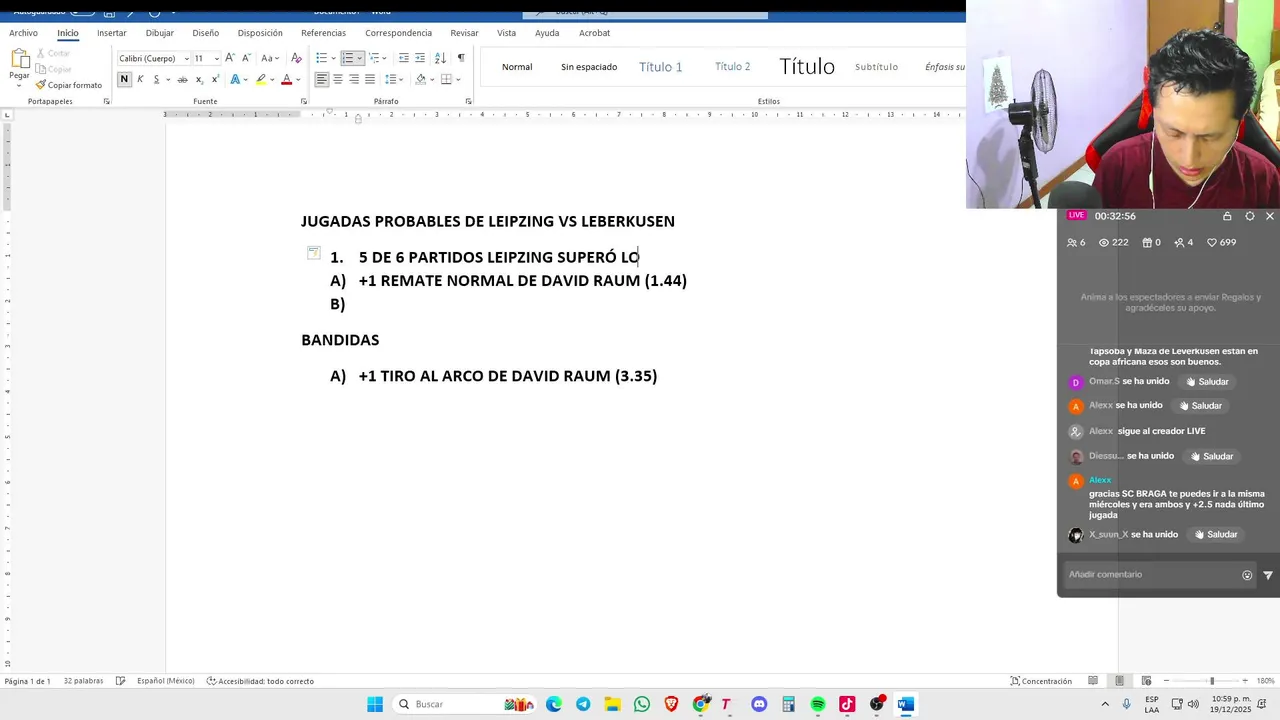Toggle italic formatting (K) button
The image size is (1280, 720).
pos(140,79)
